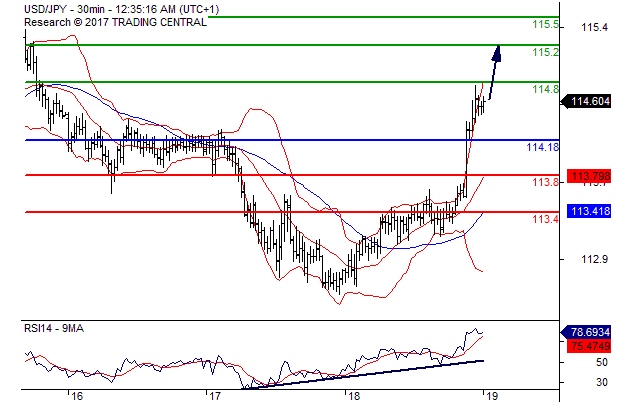Click the date axis label 17
Image resolution: width=627 pixels, height=412 pixels.
tap(215, 396)
